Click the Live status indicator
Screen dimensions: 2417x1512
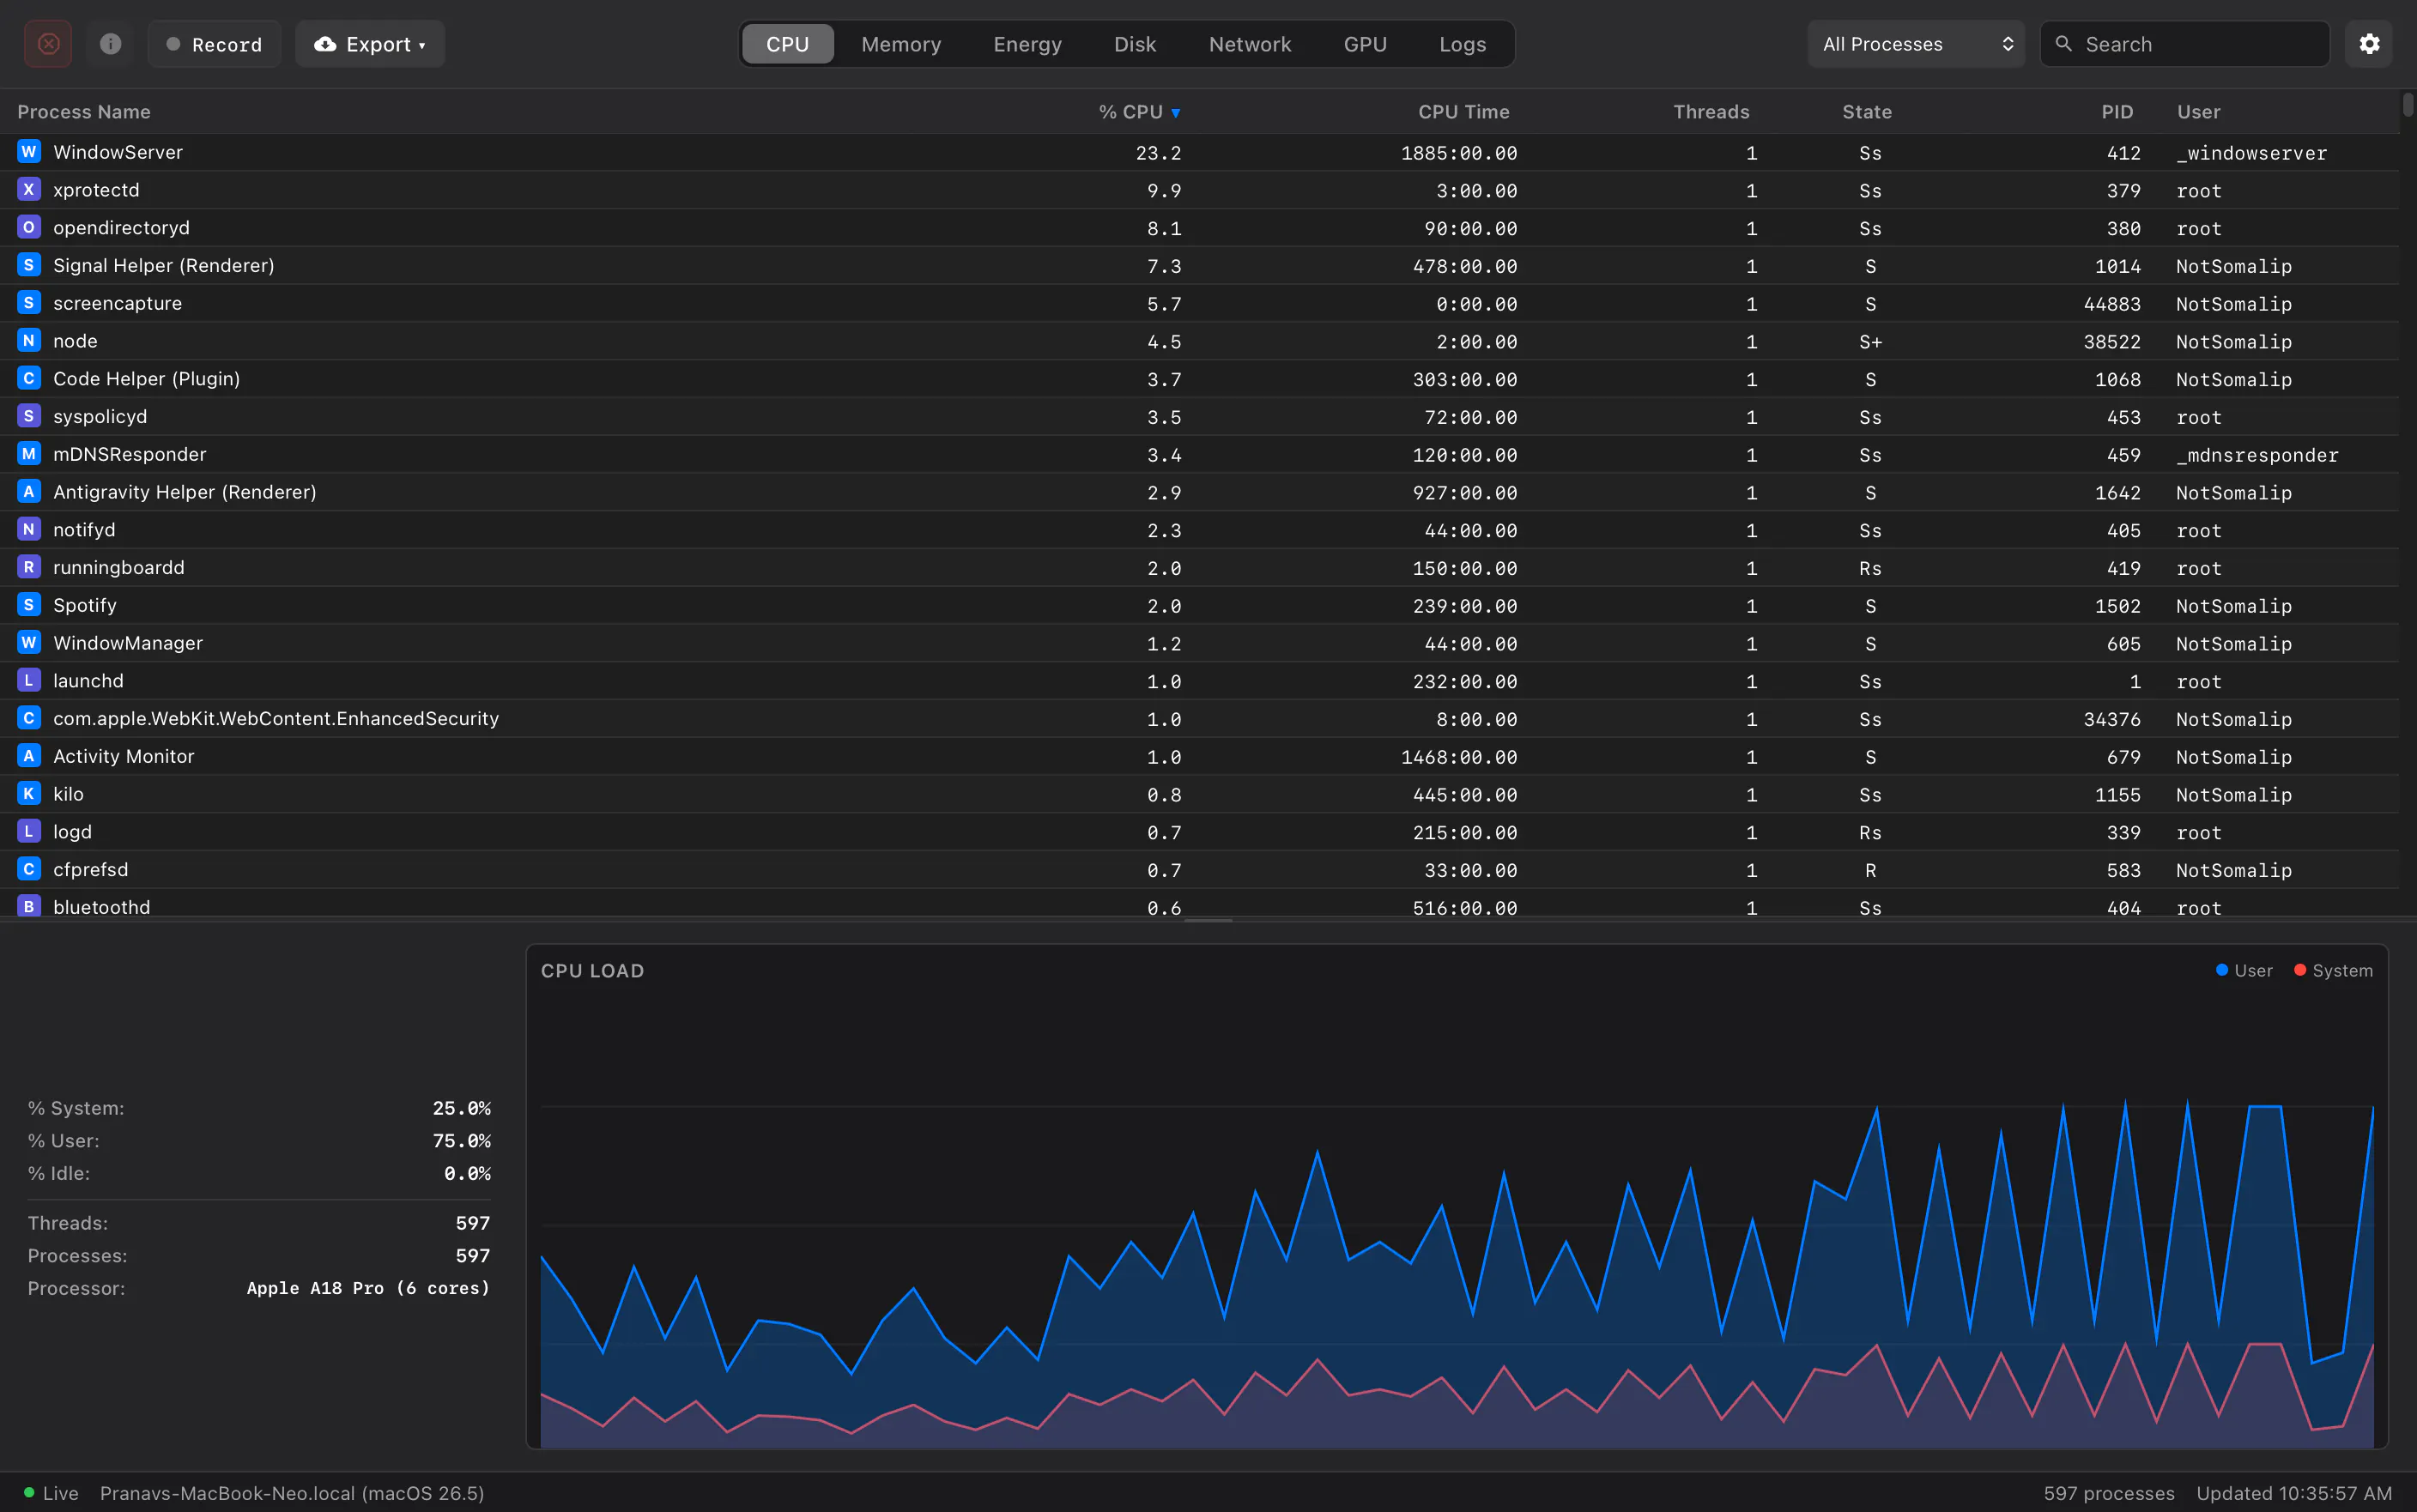(51, 1493)
